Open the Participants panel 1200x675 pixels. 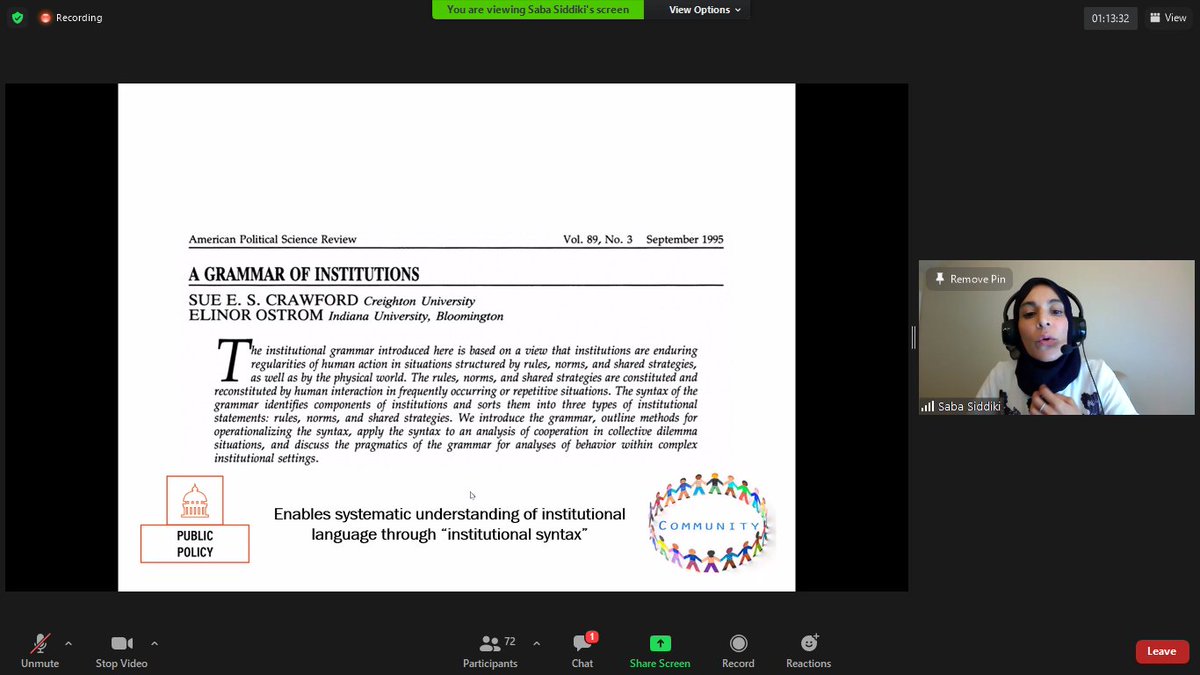coord(490,650)
